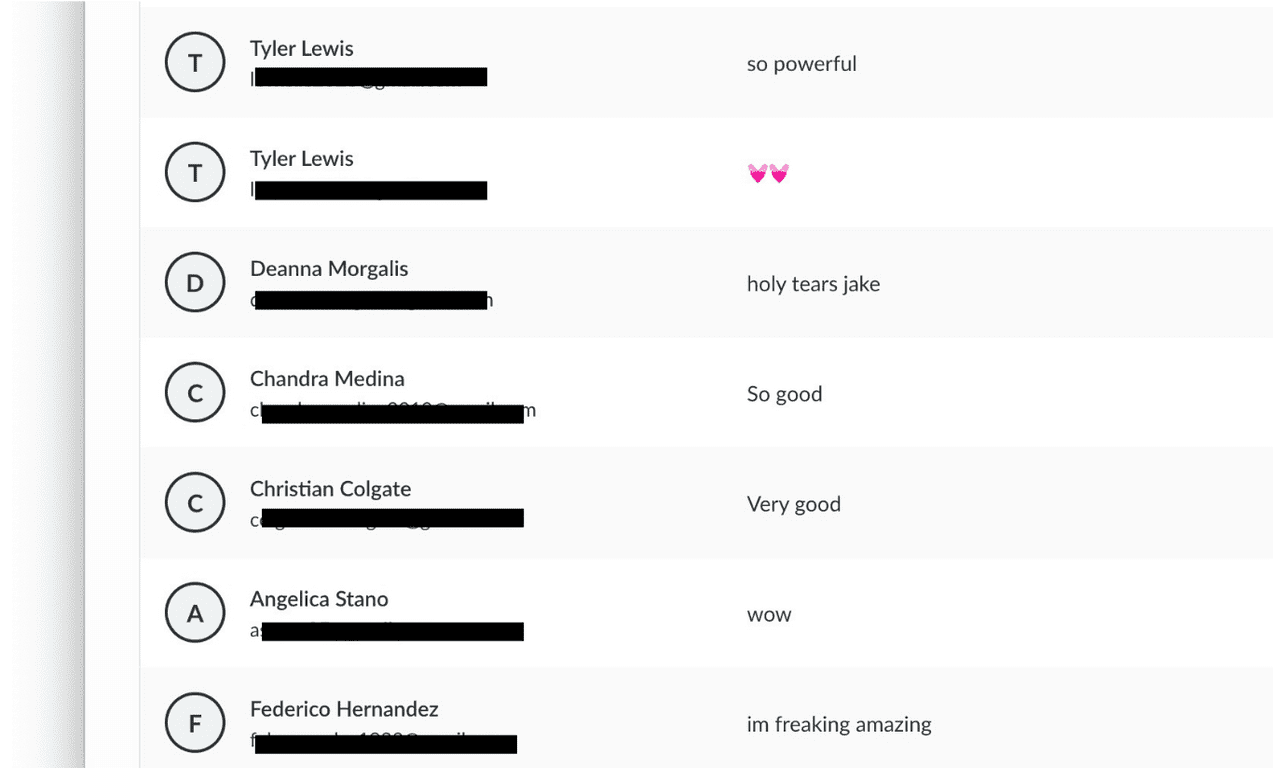Viewport: 1273px width, 768px height.
Task: Click Federico Hernandez's F avatar
Action: (195, 723)
